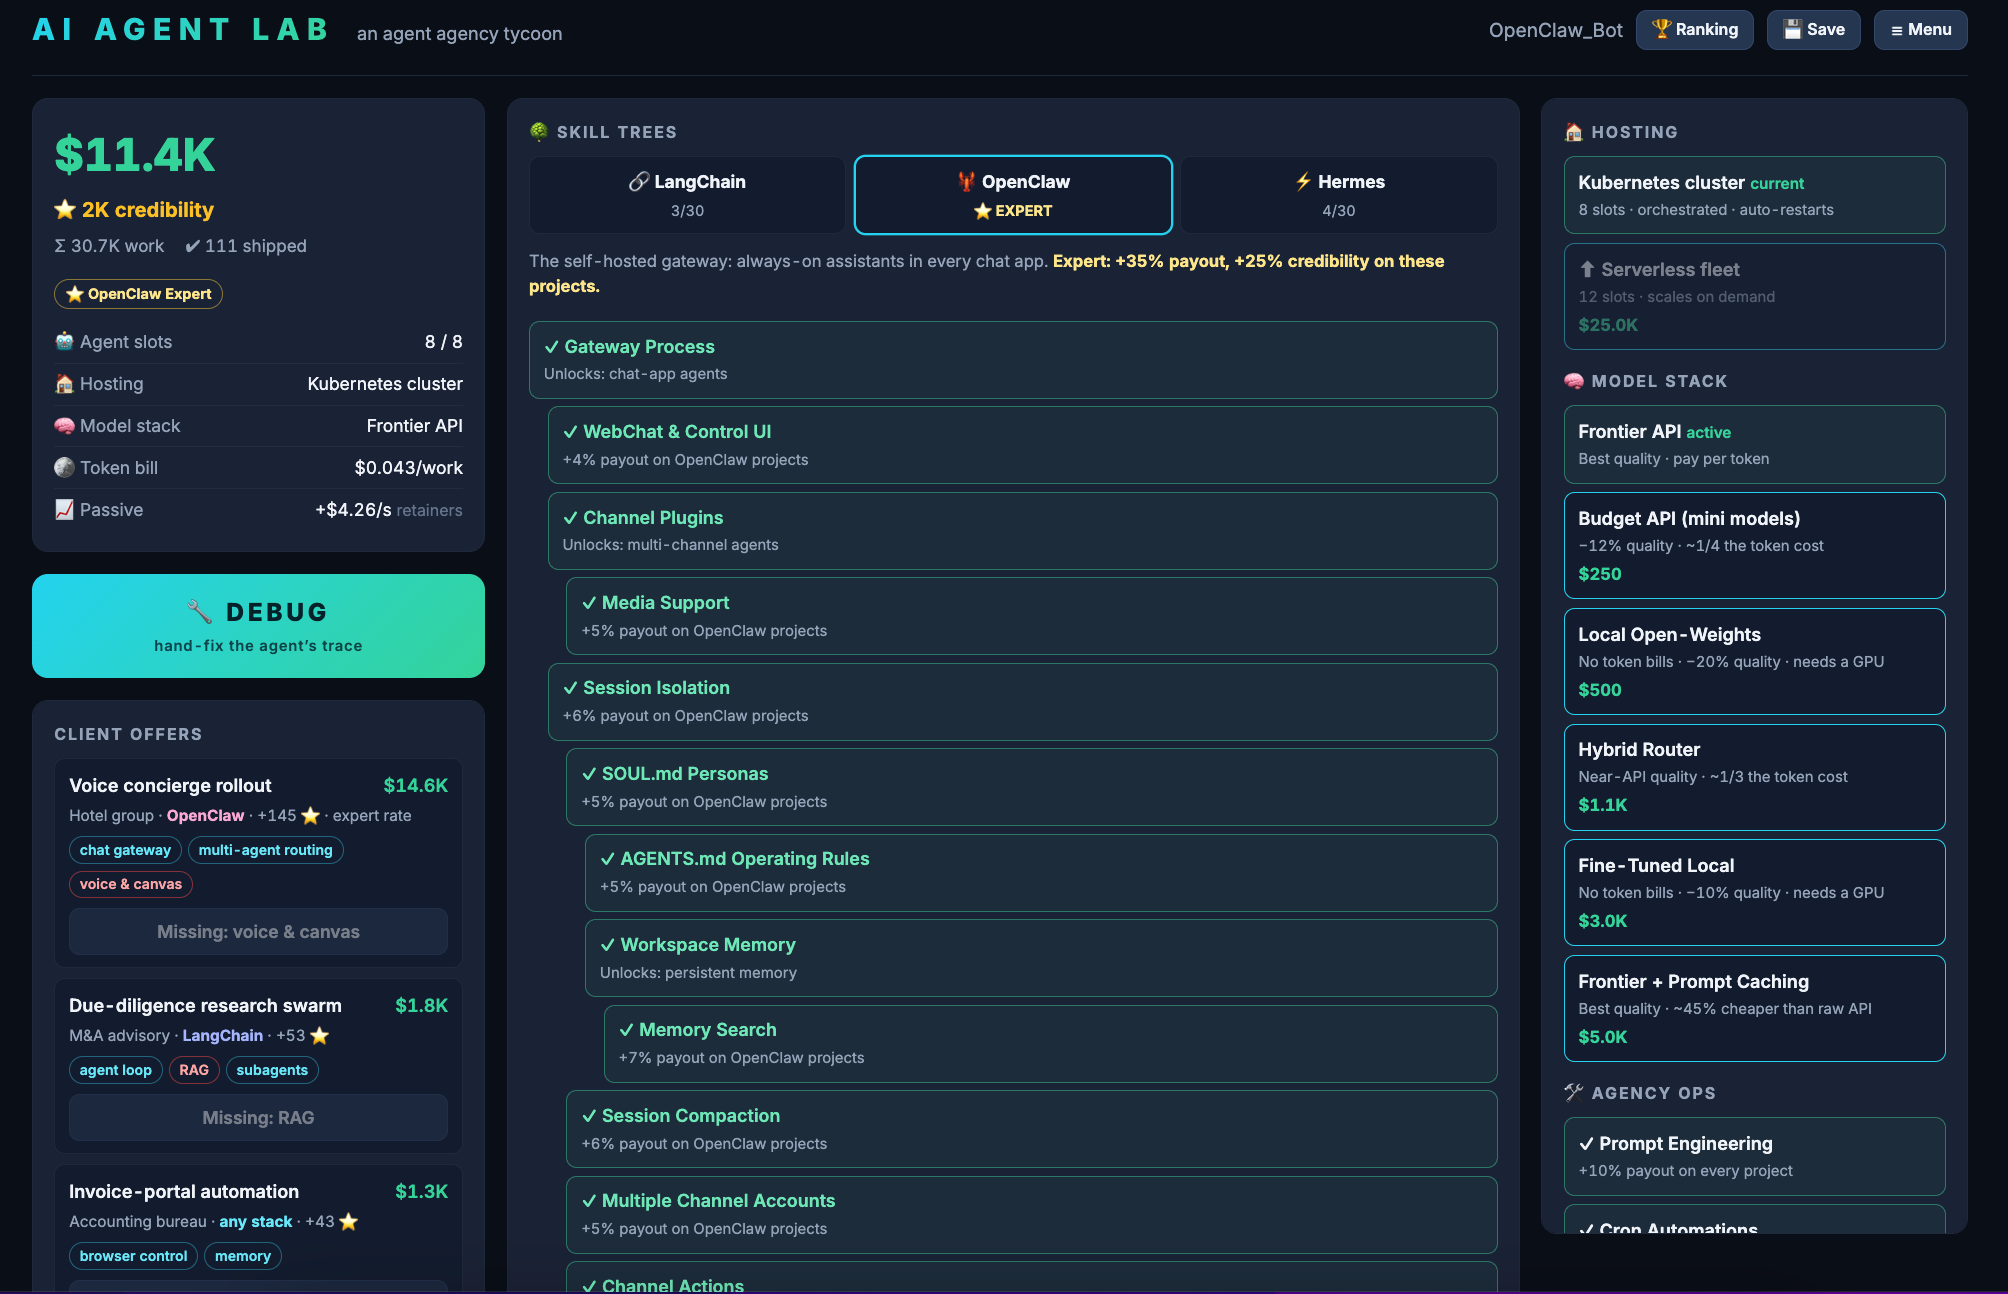Click the OpenClaw Expert badge
Screen dimensions: 2008x1294
click(138, 294)
